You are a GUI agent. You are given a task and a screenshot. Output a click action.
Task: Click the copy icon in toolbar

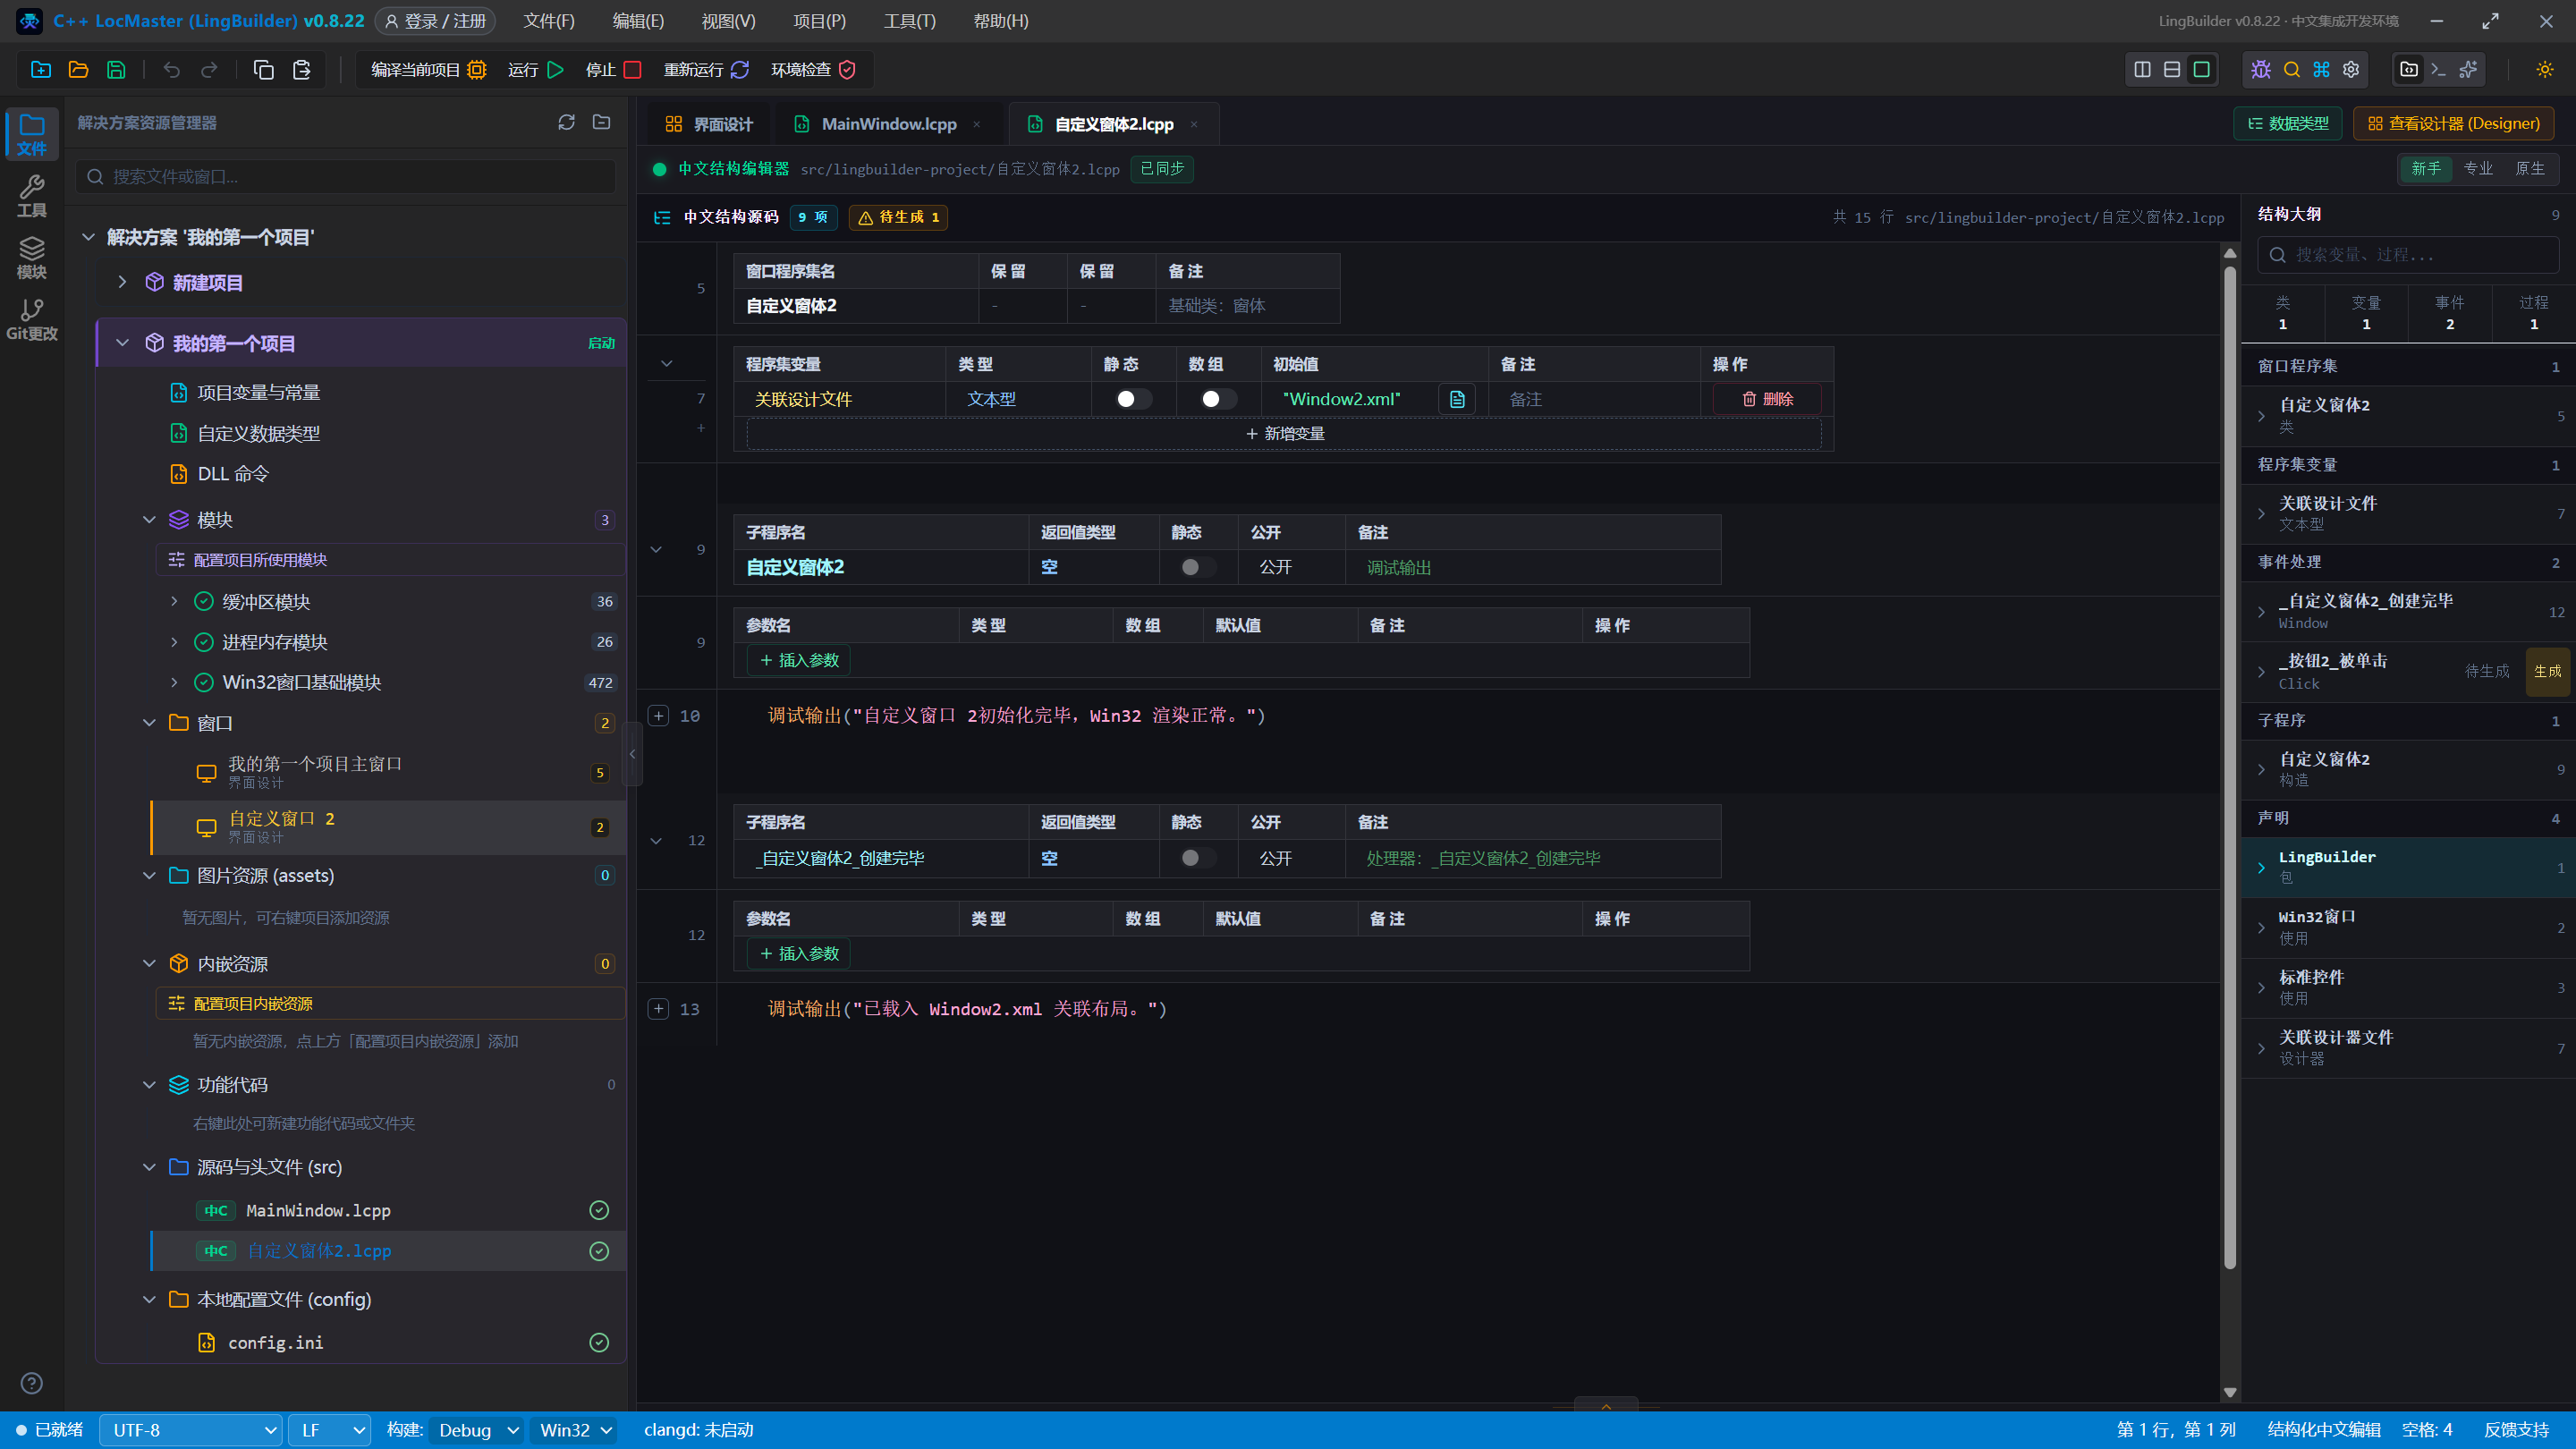[x=264, y=70]
